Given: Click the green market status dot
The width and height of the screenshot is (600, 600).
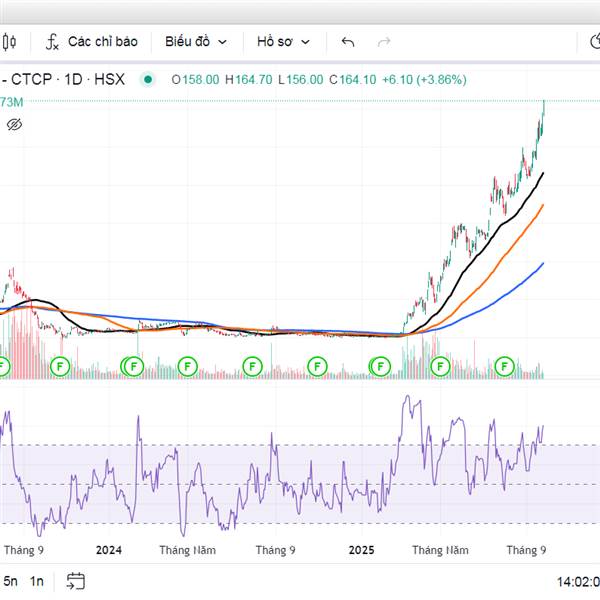Looking at the screenshot, I should (149, 79).
